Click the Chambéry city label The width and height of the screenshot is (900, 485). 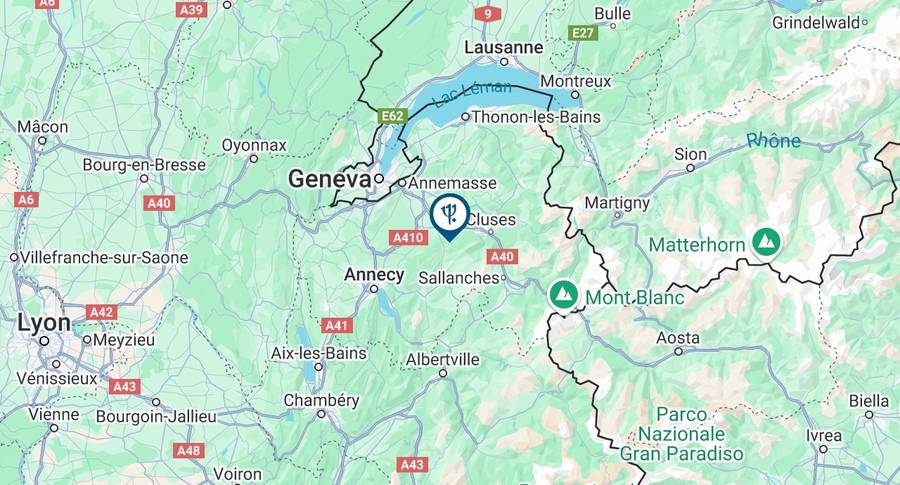[x=321, y=400]
